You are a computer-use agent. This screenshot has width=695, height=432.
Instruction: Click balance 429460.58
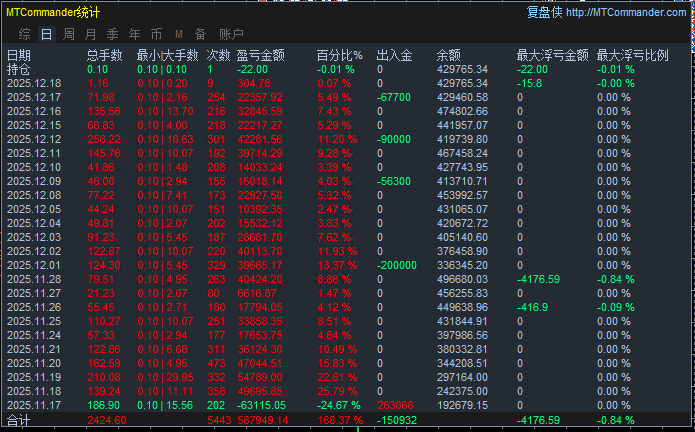click(462, 97)
